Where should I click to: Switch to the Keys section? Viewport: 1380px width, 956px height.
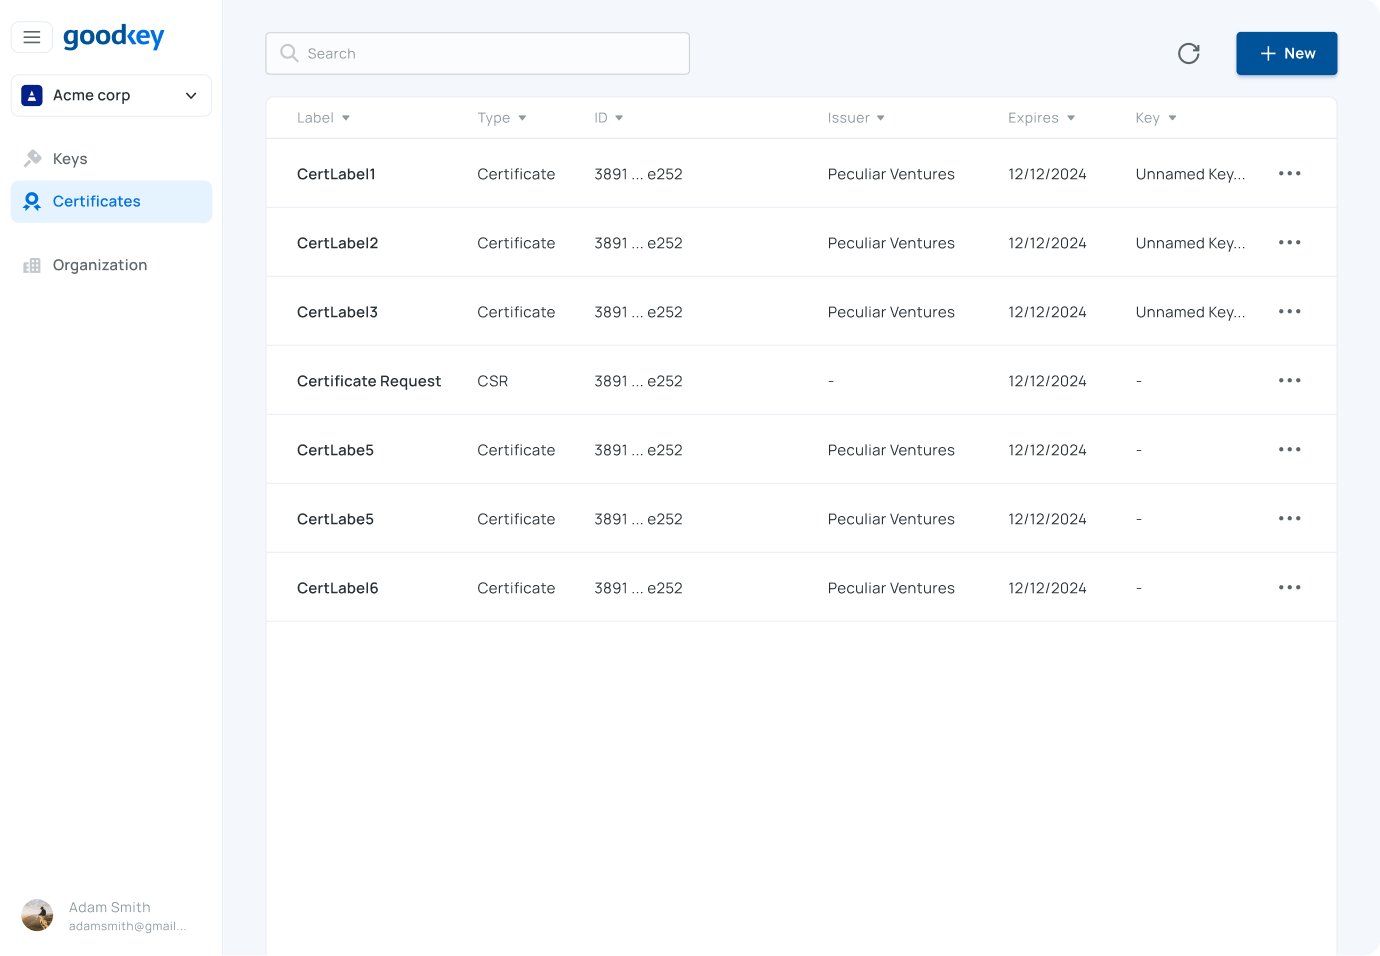tap(69, 158)
